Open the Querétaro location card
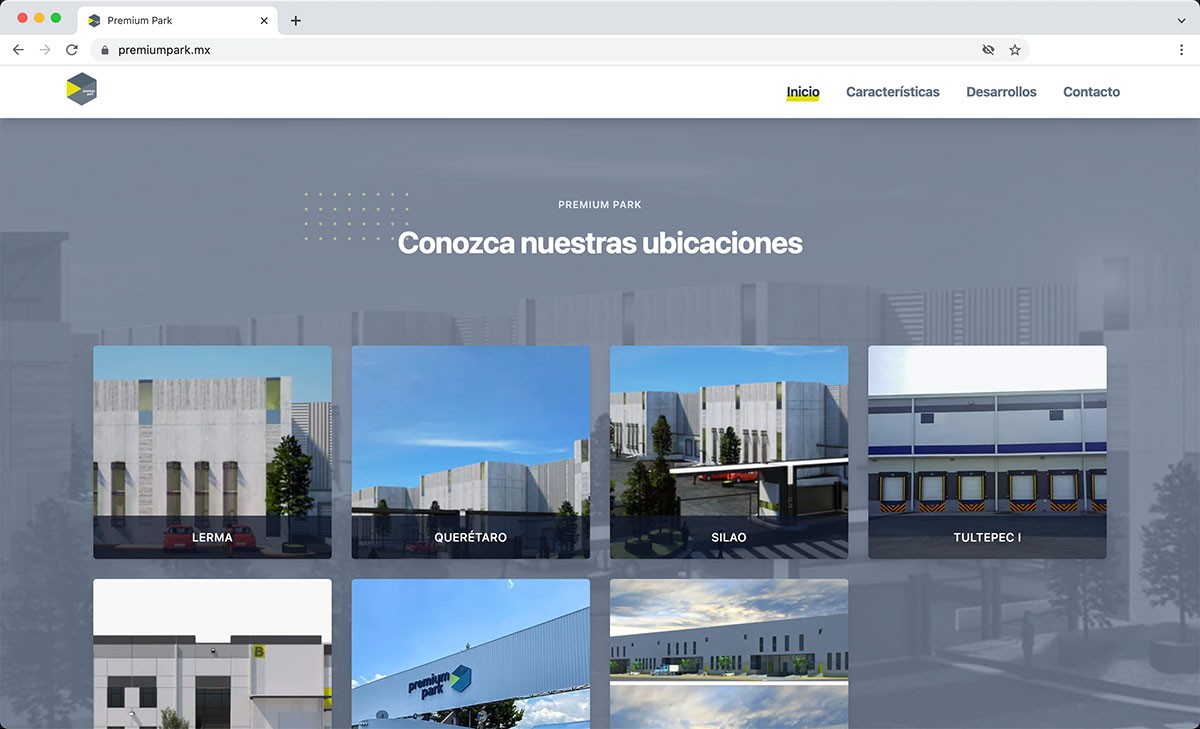This screenshot has height=729, width=1200. click(x=471, y=452)
